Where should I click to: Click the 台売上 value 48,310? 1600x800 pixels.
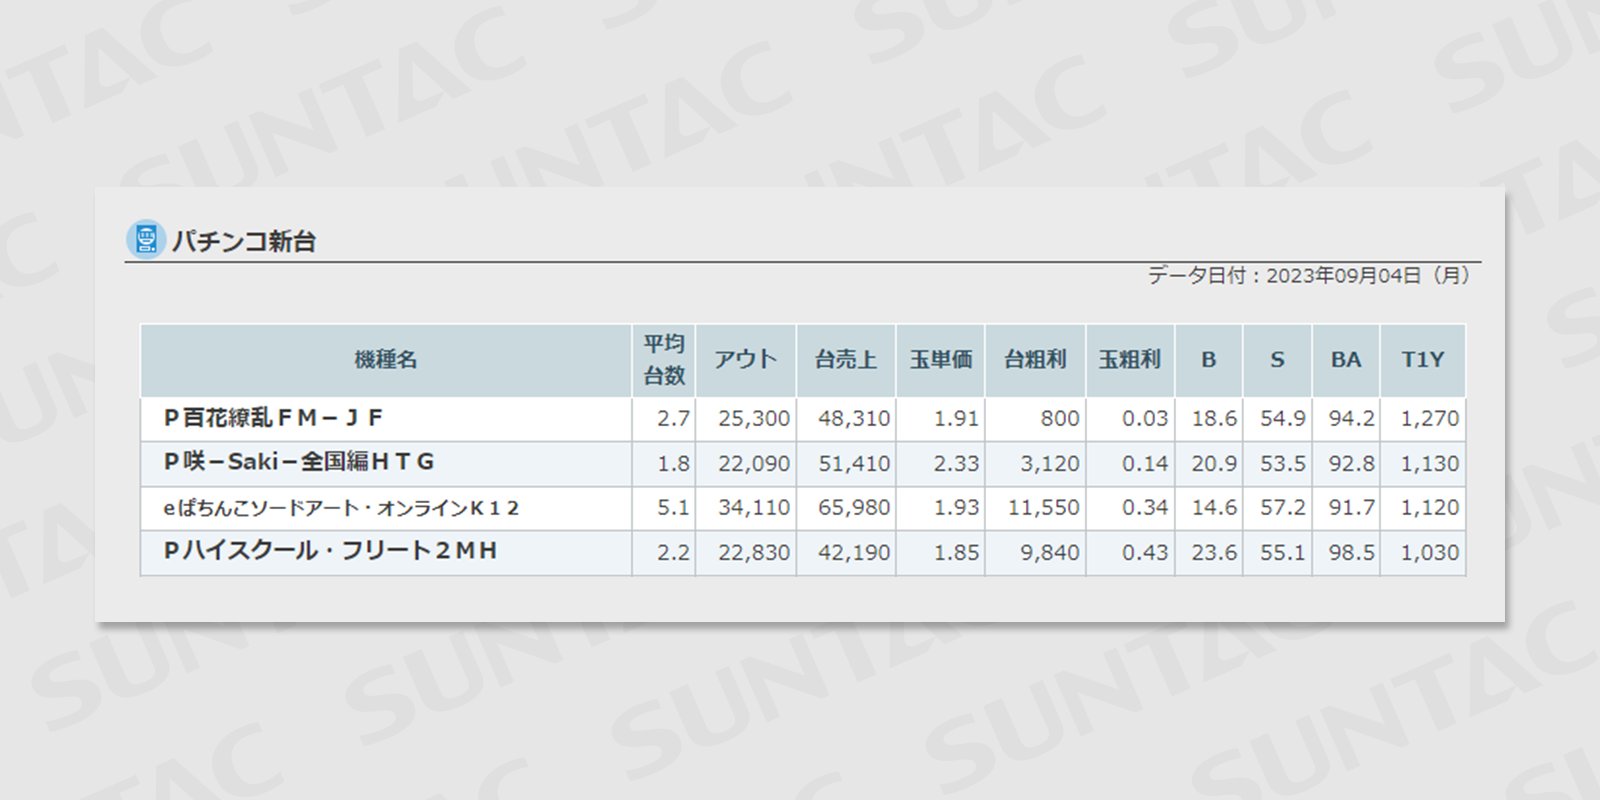point(854,419)
